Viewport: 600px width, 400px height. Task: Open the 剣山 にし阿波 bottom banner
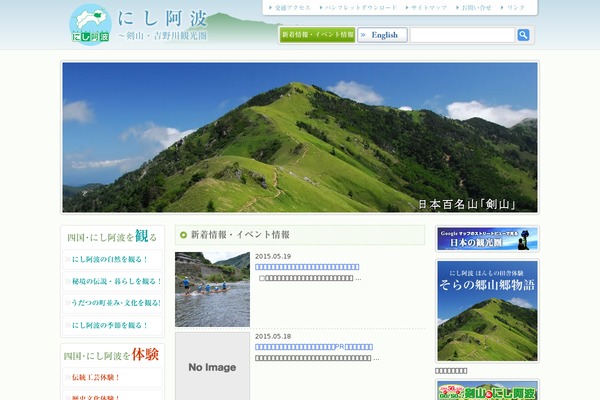point(487,391)
